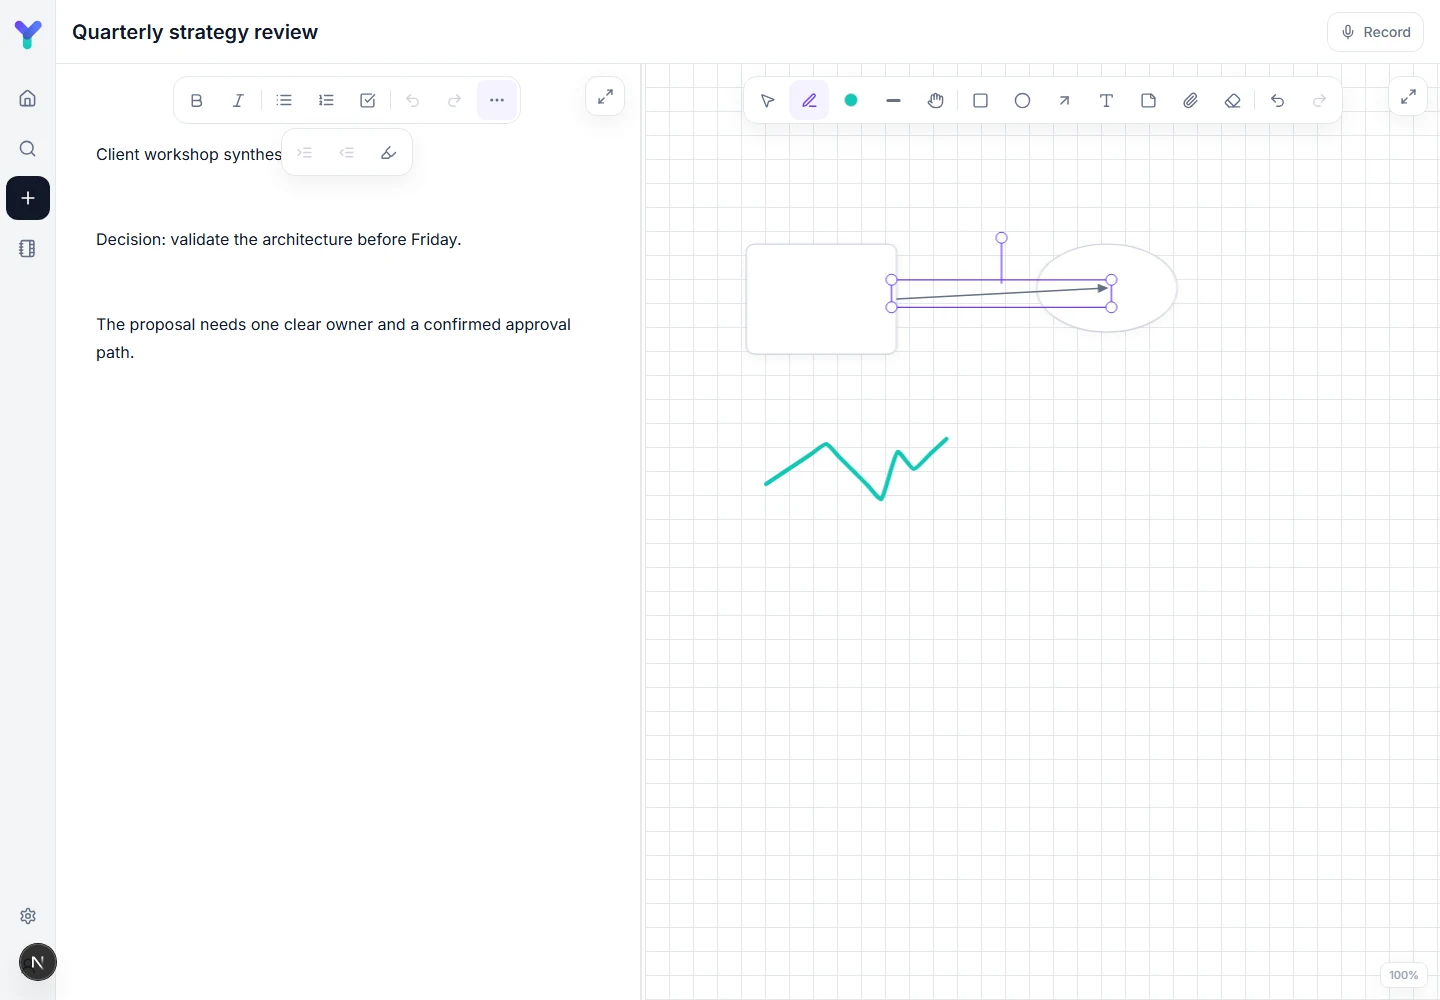Insert a bulleted list
Screen dimensions: 1440x1000
[284, 100]
